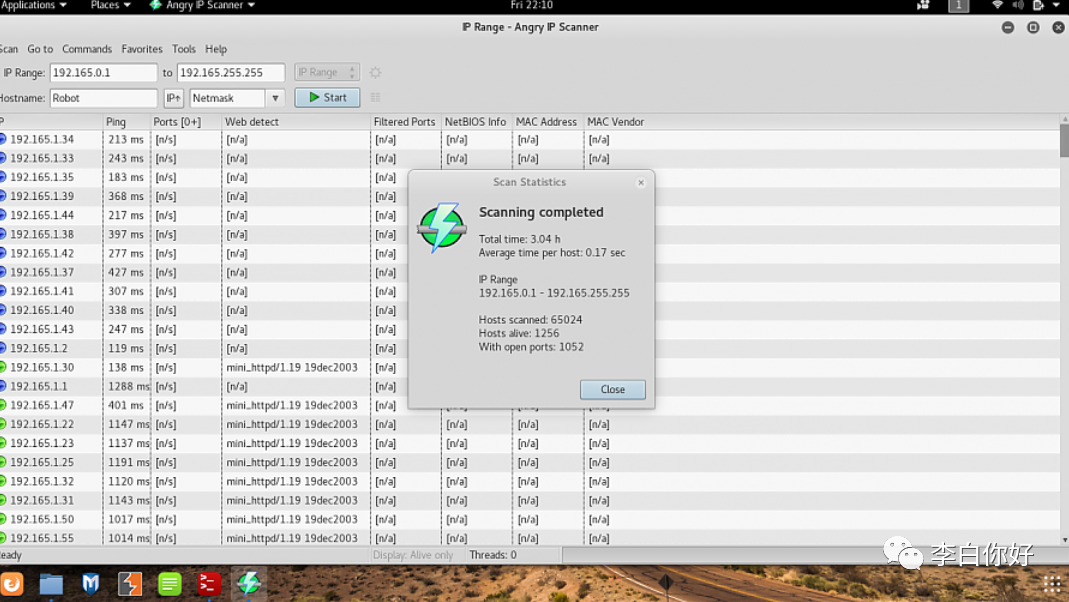Image resolution: width=1069 pixels, height=602 pixels.
Task: Open the red terminal icon in dock
Action: 208,584
